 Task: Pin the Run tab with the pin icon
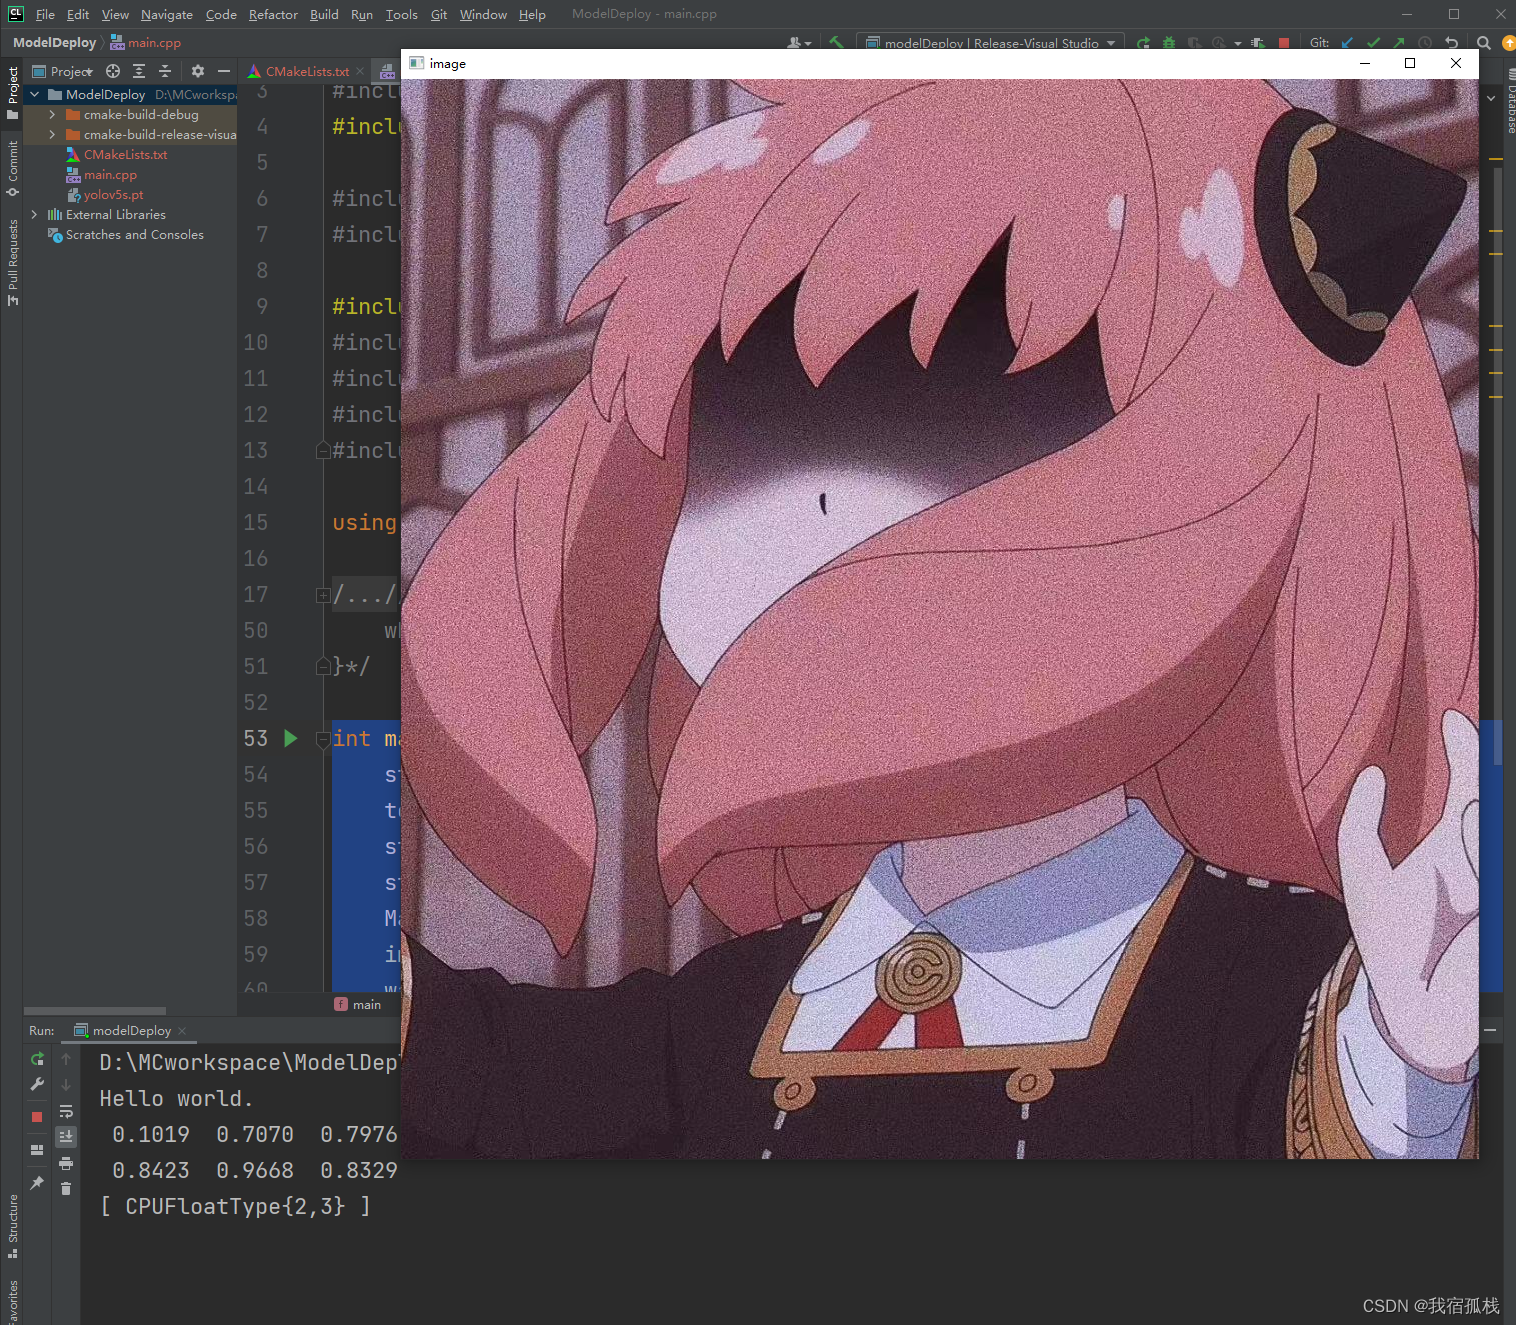(x=37, y=1183)
